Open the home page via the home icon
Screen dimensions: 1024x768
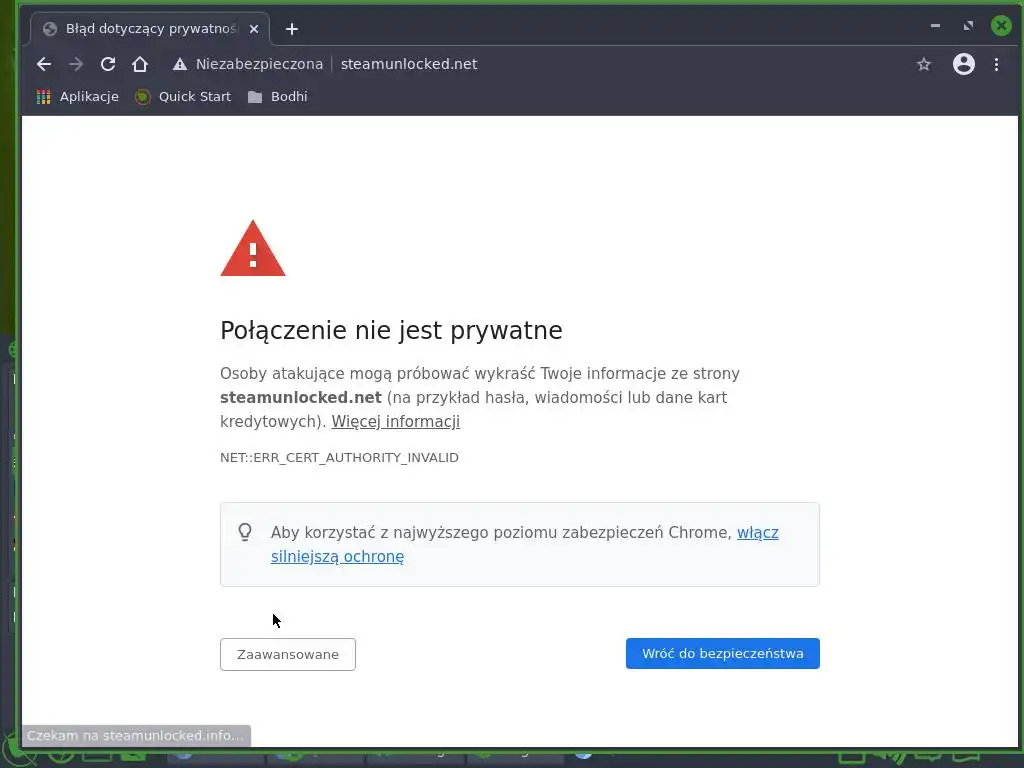click(140, 64)
